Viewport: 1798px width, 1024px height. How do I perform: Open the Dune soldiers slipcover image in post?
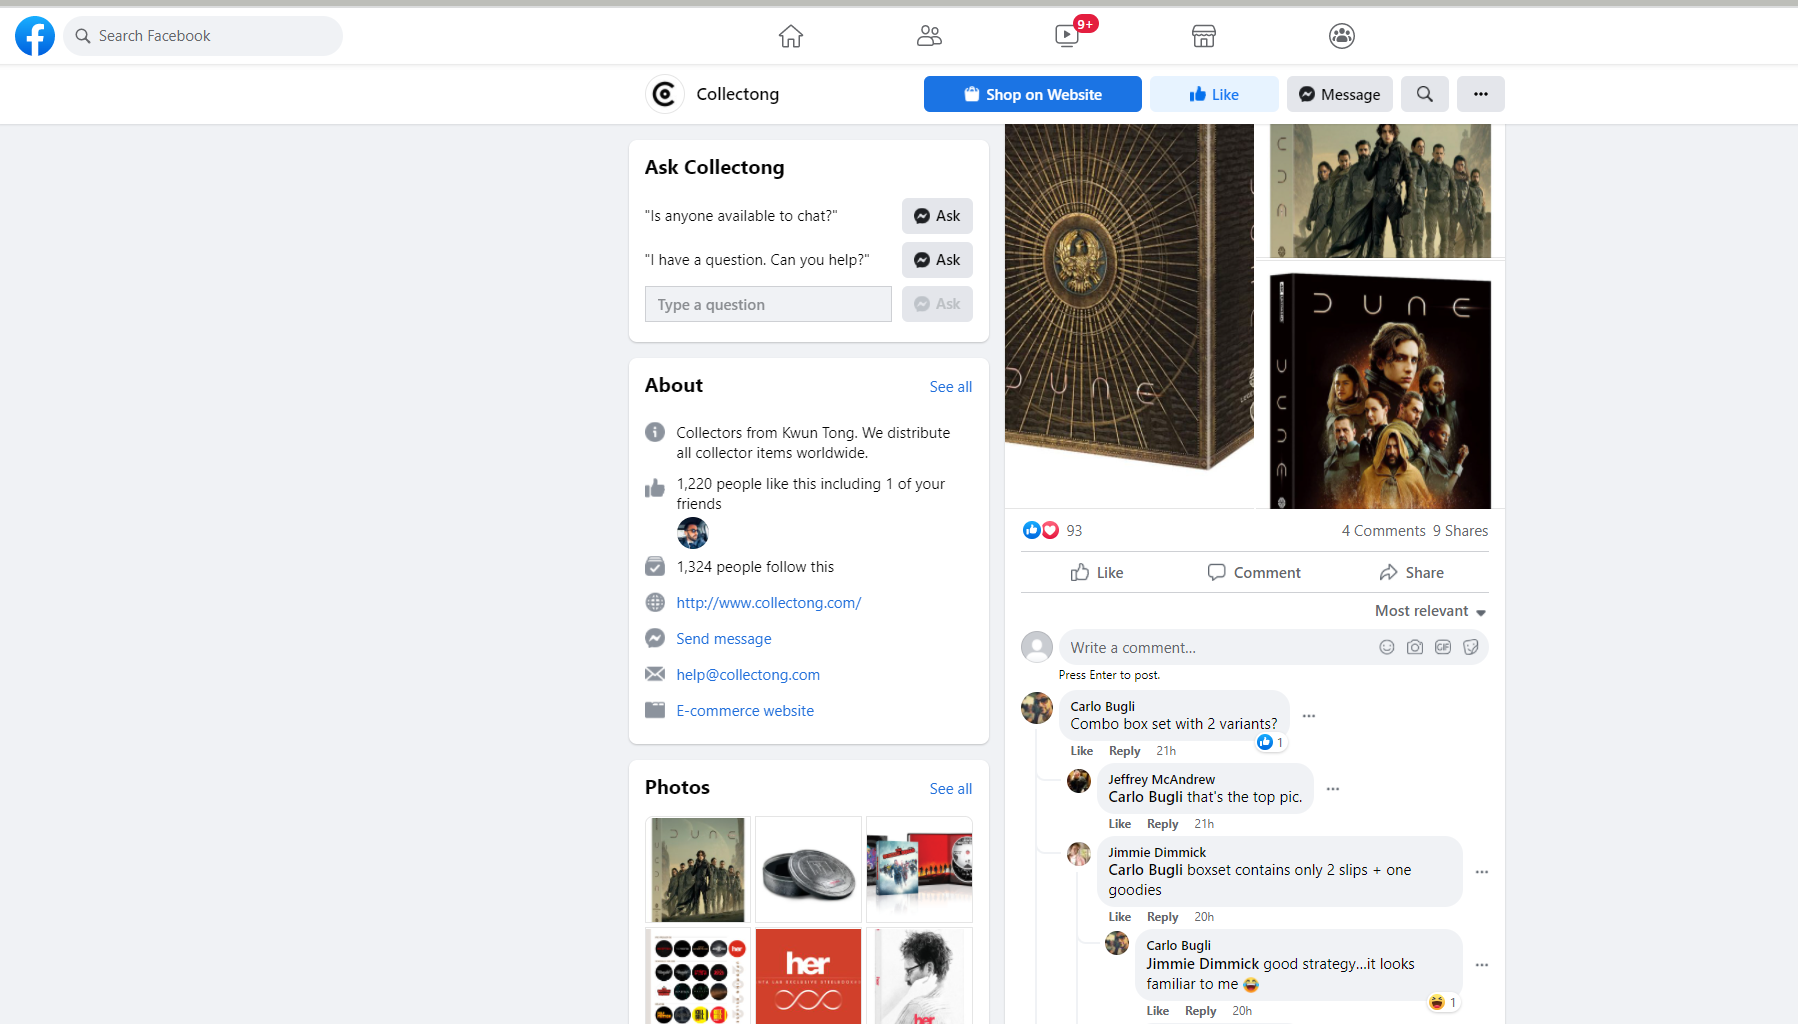click(x=1381, y=191)
